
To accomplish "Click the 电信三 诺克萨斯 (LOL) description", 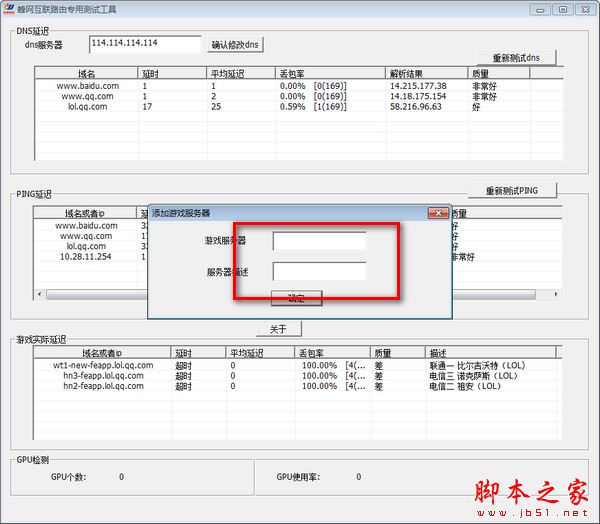I will 474,375.
